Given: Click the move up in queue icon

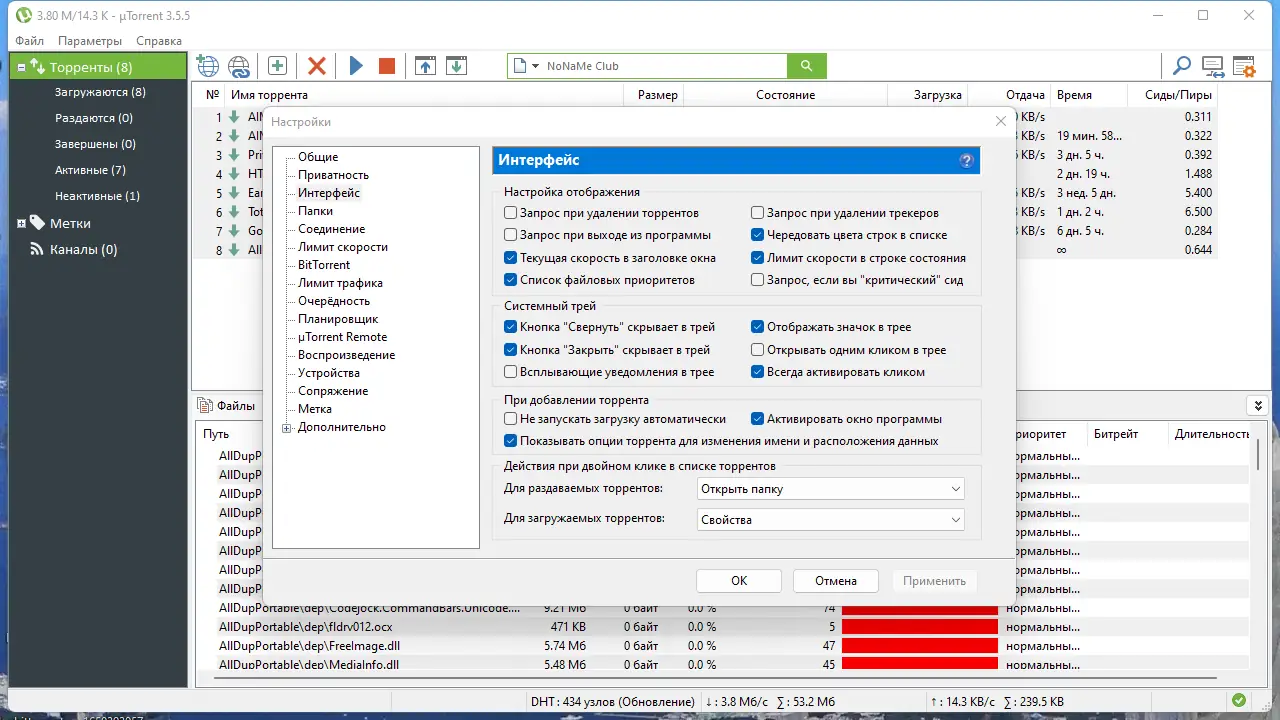Looking at the screenshot, I should (x=426, y=66).
